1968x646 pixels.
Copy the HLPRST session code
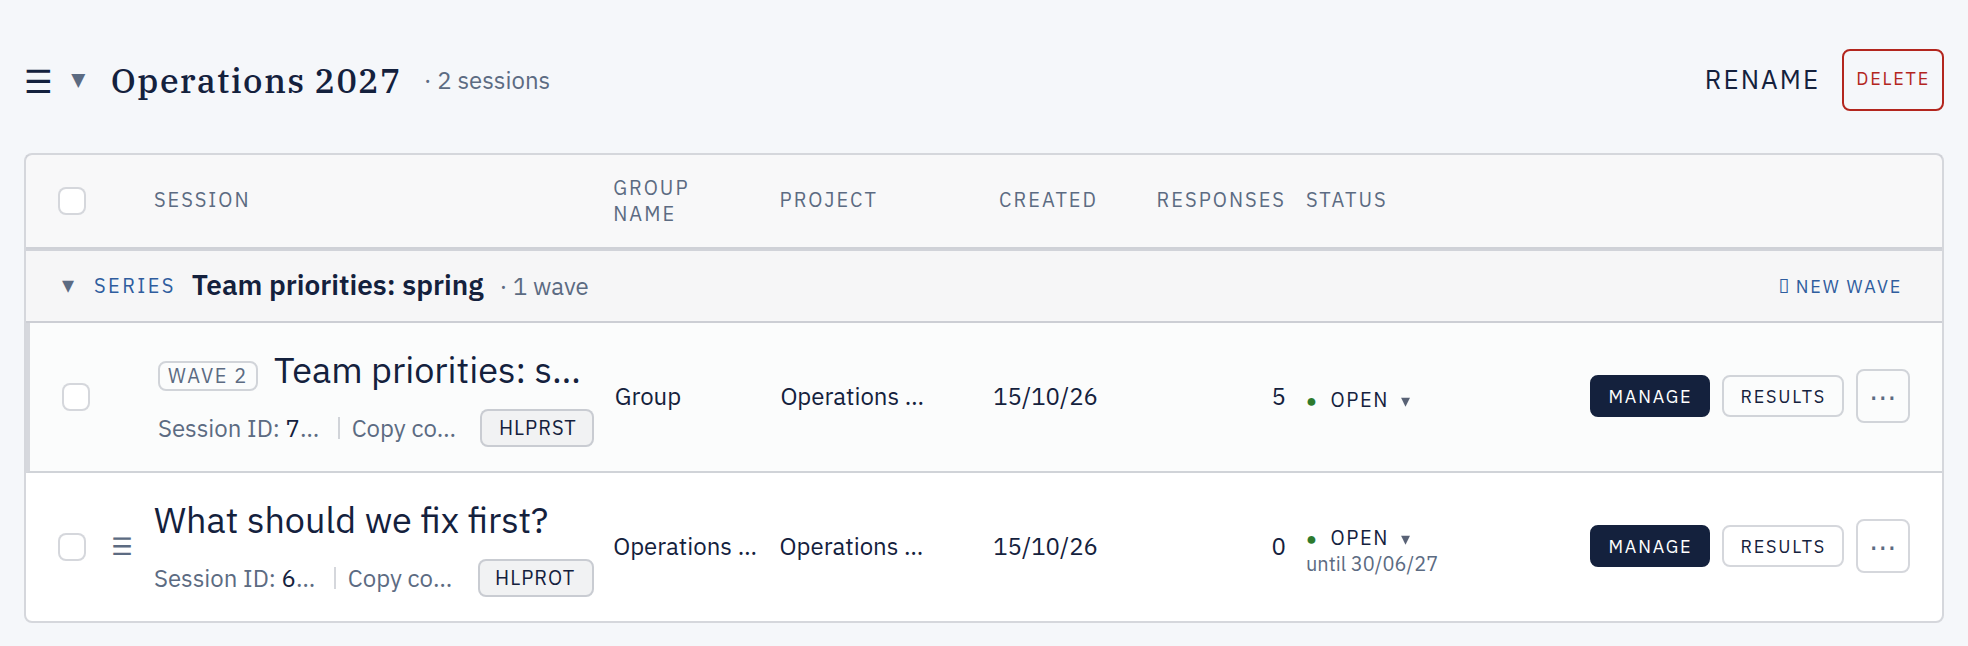click(x=537, y=428)
